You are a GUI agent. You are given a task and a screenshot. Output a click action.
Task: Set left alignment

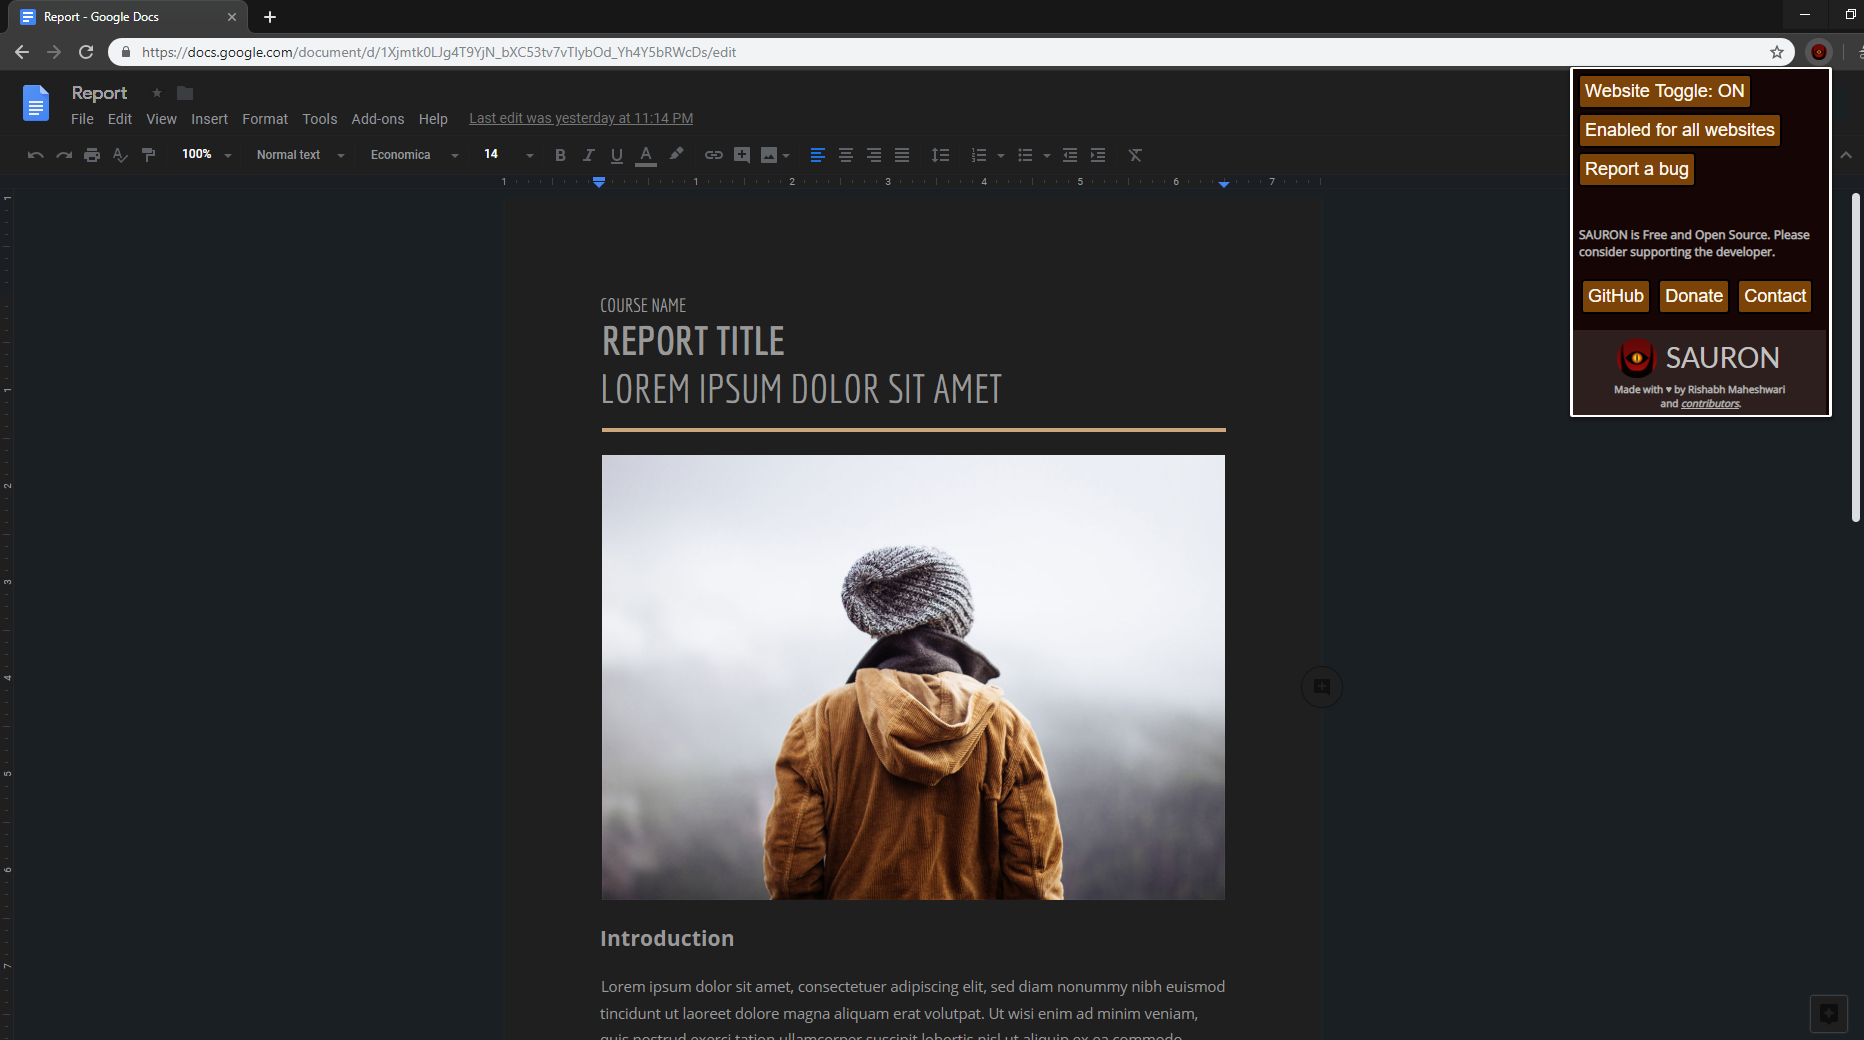click(x=817, y=155)
